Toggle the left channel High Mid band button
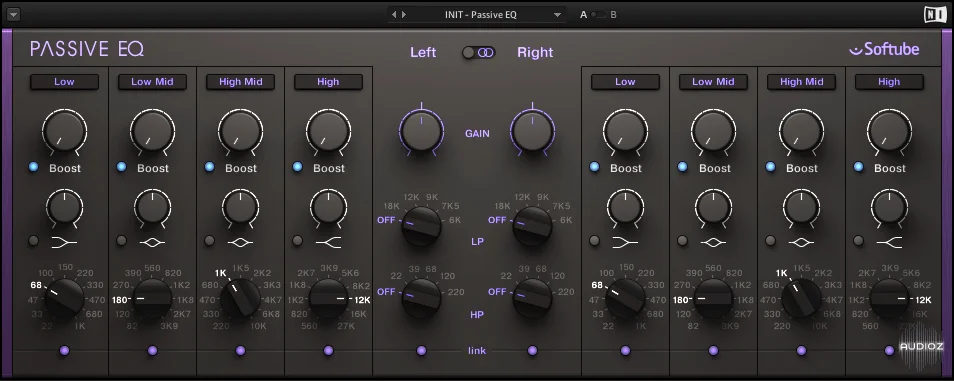The height and width of the screenshot is (381, 954). (240, 82)
